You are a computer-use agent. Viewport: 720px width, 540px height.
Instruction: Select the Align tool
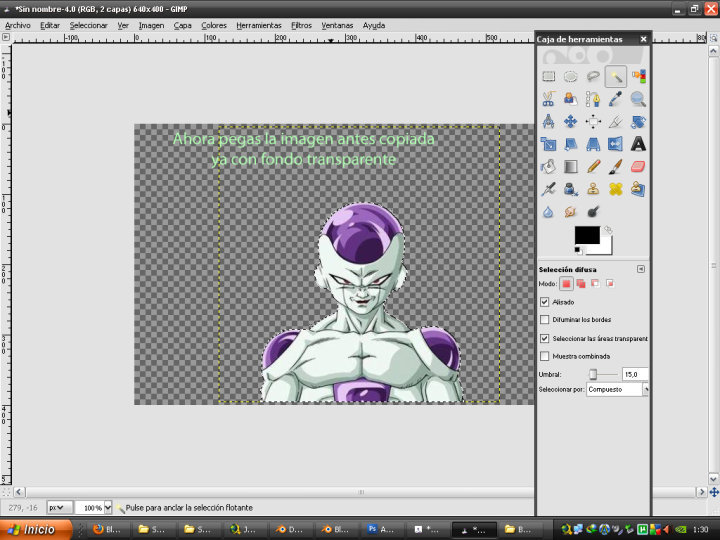593,121
